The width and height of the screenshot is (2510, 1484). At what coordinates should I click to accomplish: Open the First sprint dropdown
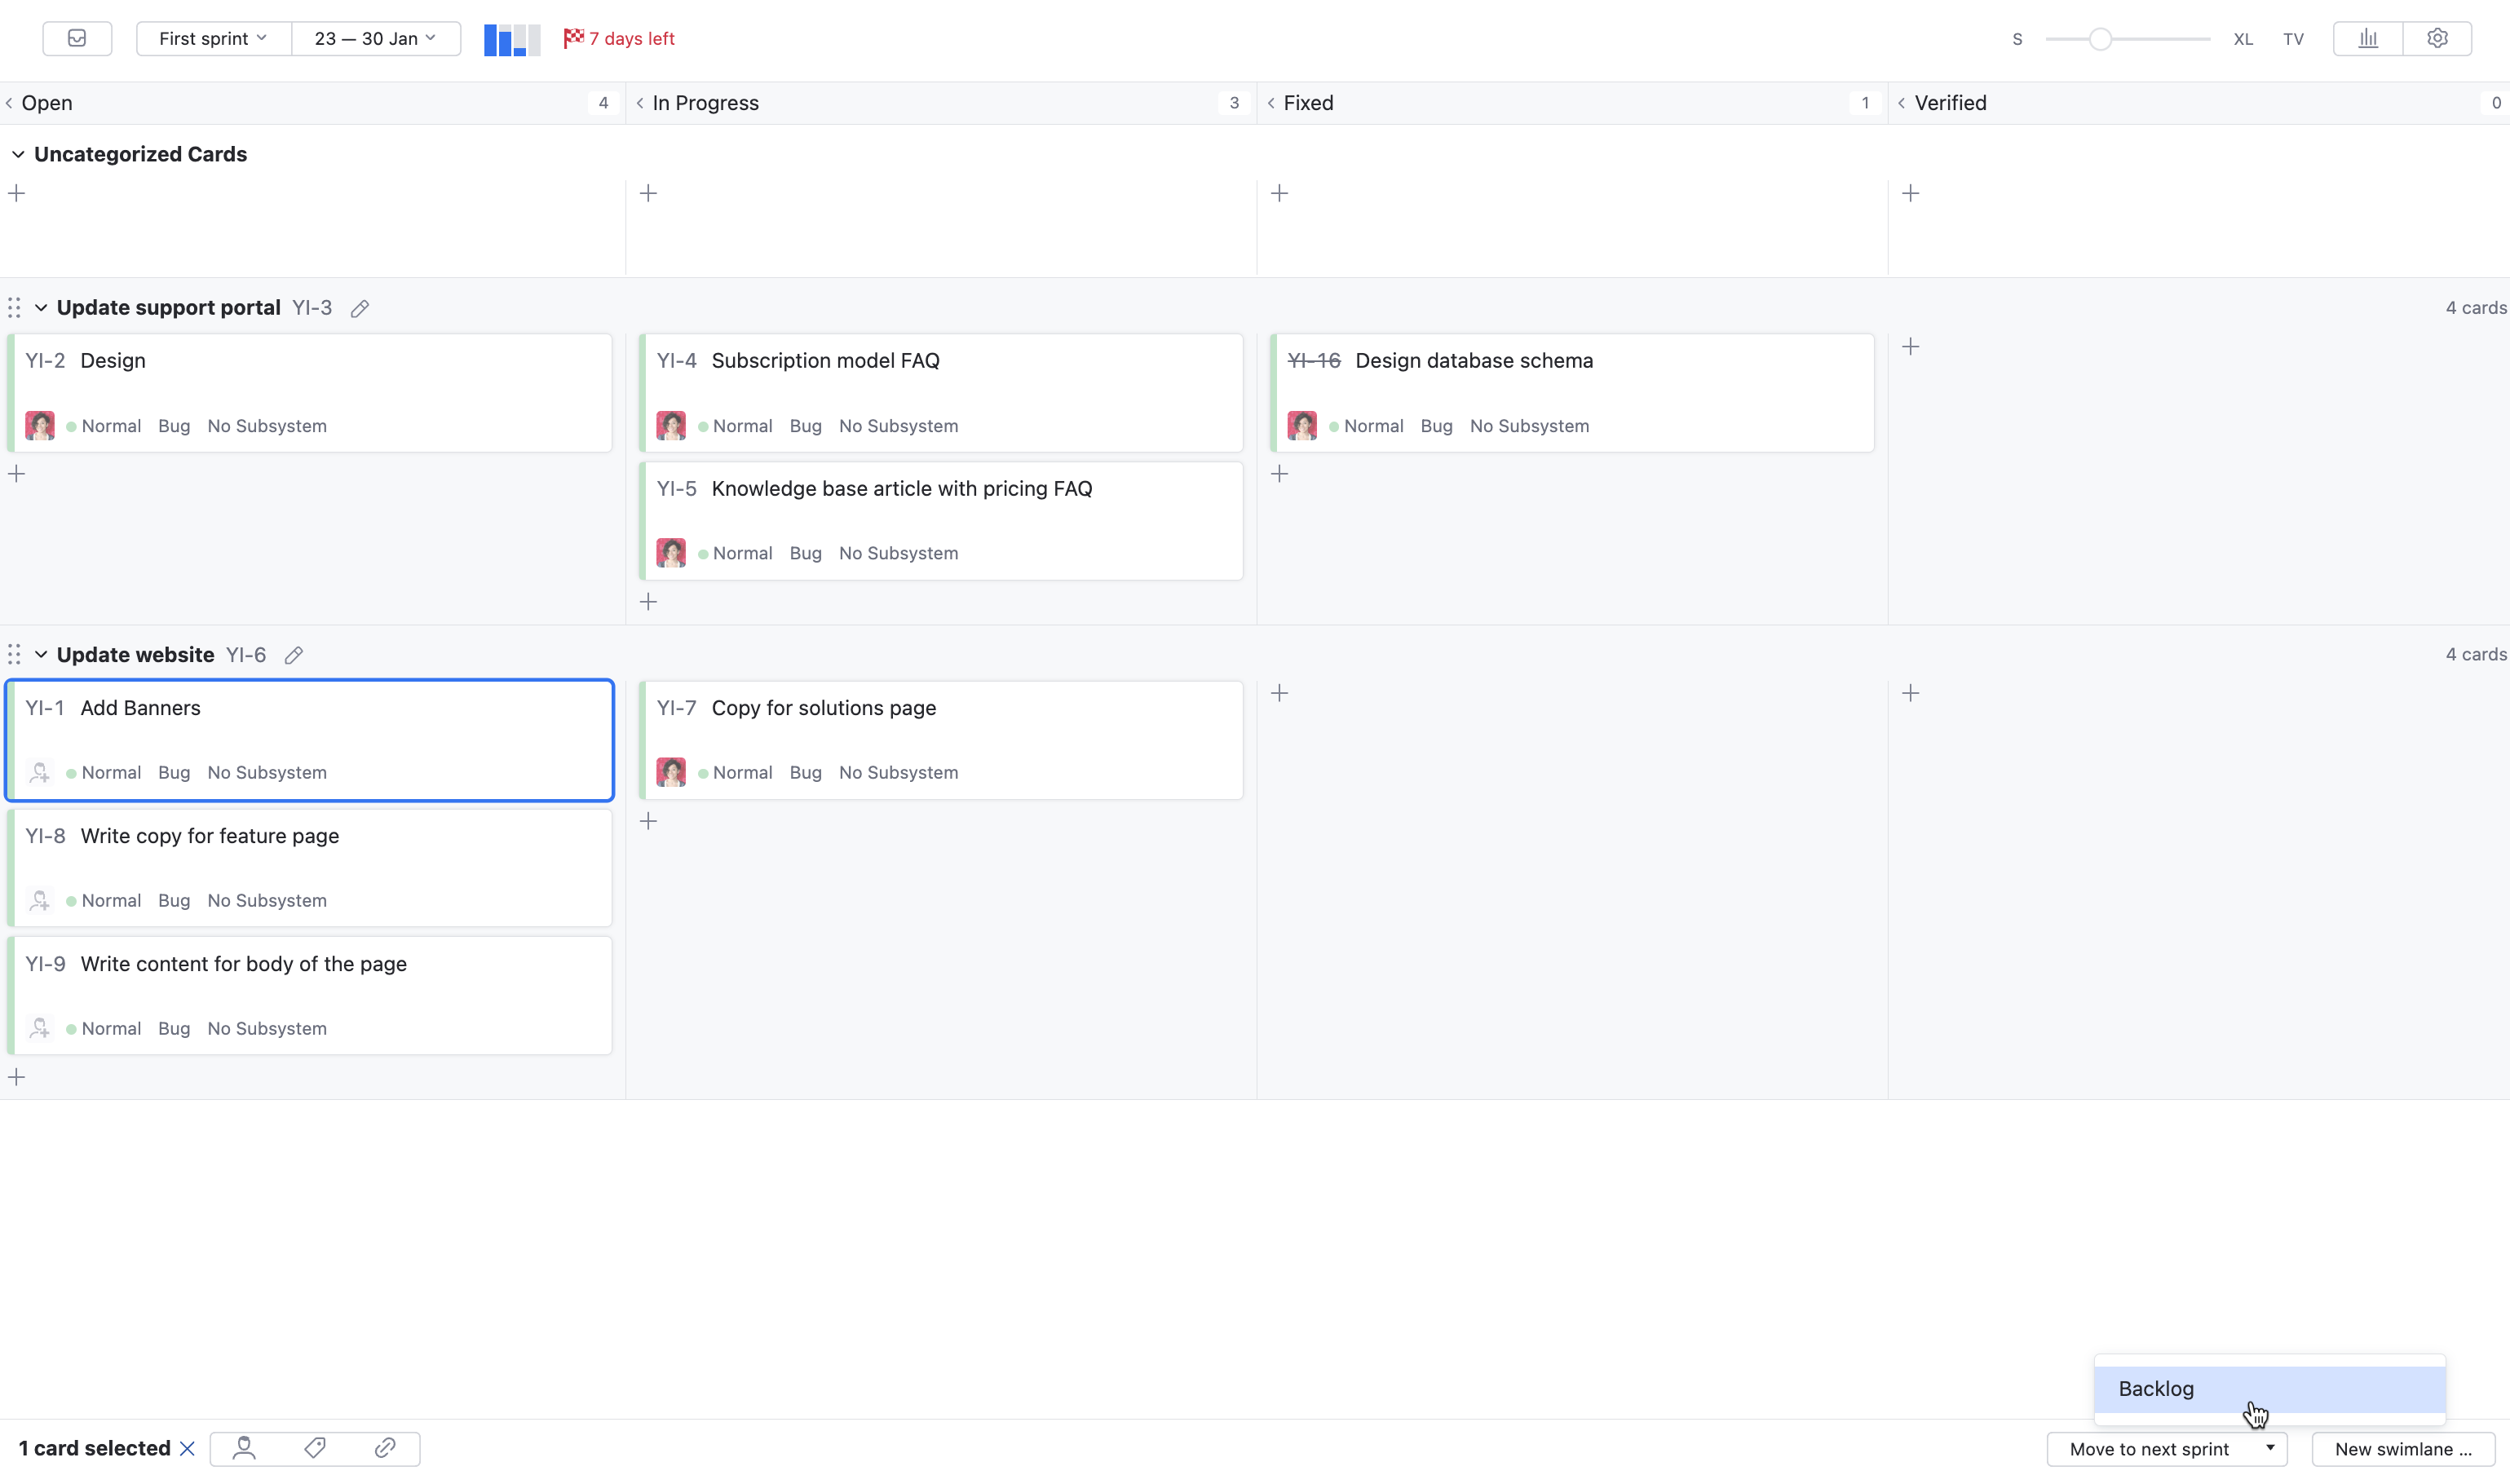point(212,38)
